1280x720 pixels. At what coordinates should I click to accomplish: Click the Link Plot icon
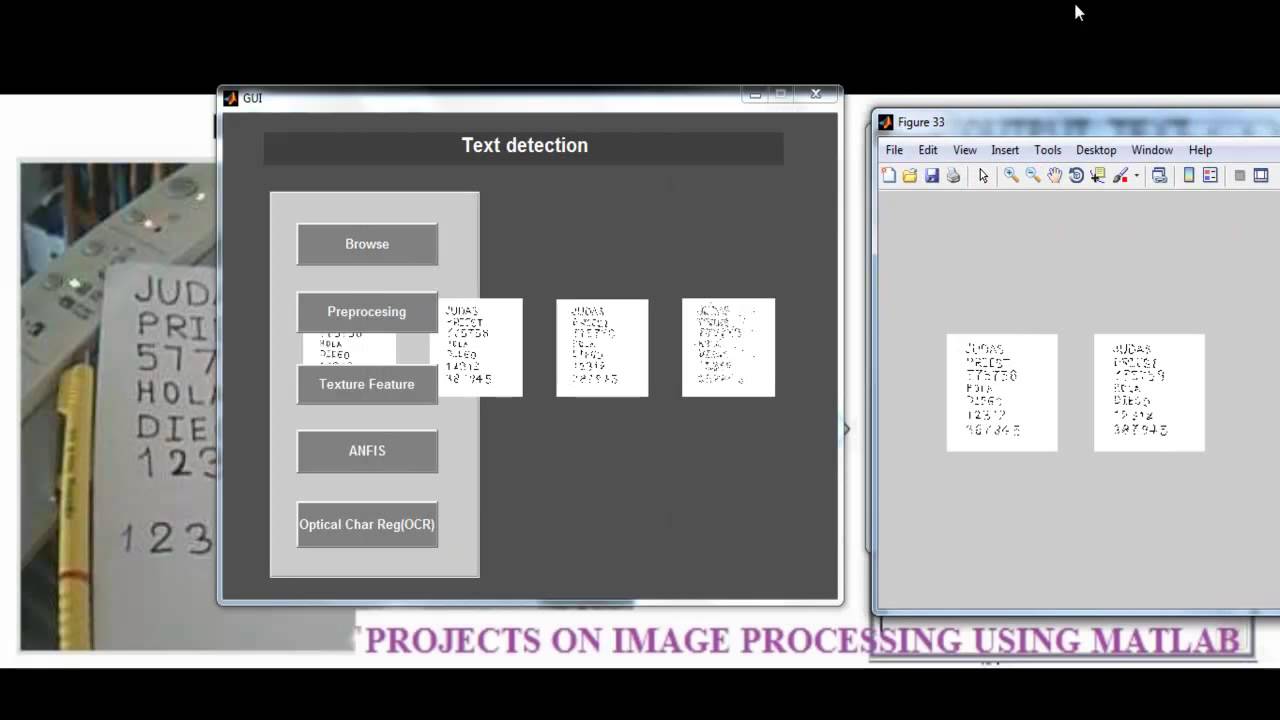(1159, 175)
